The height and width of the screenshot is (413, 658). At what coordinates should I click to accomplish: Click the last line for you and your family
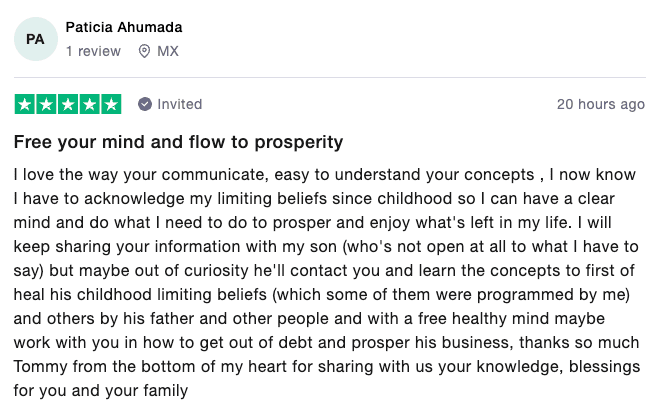[x=101, y=391]
